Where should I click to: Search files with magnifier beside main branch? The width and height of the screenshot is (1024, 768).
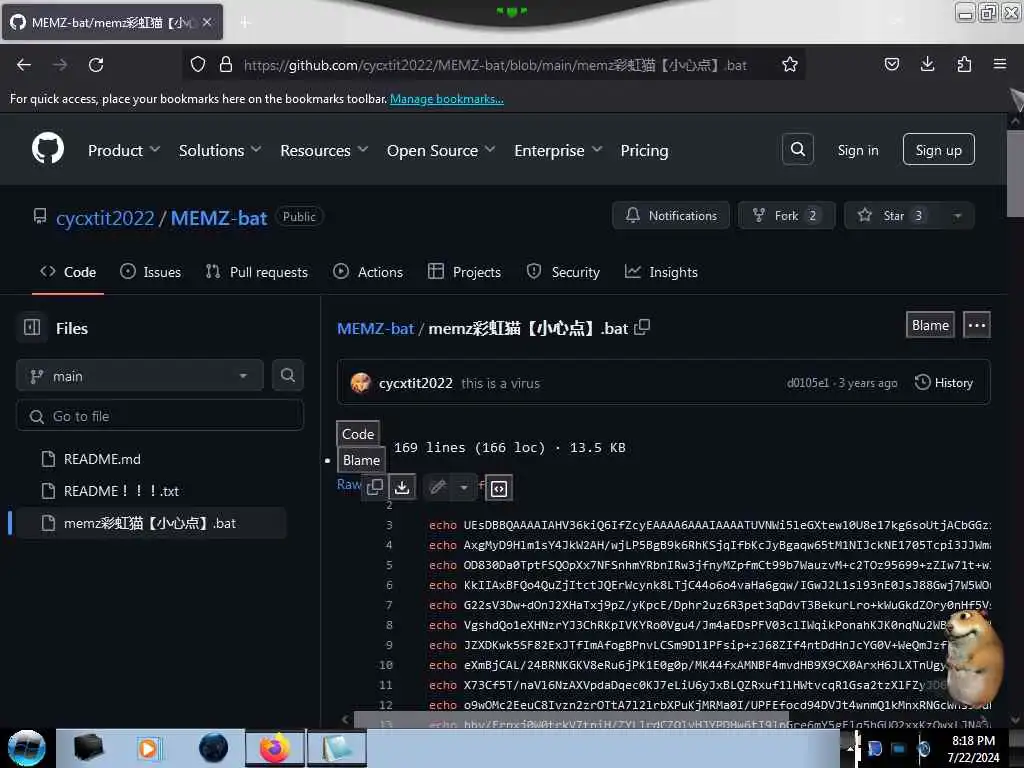click(x=287, y=376)
